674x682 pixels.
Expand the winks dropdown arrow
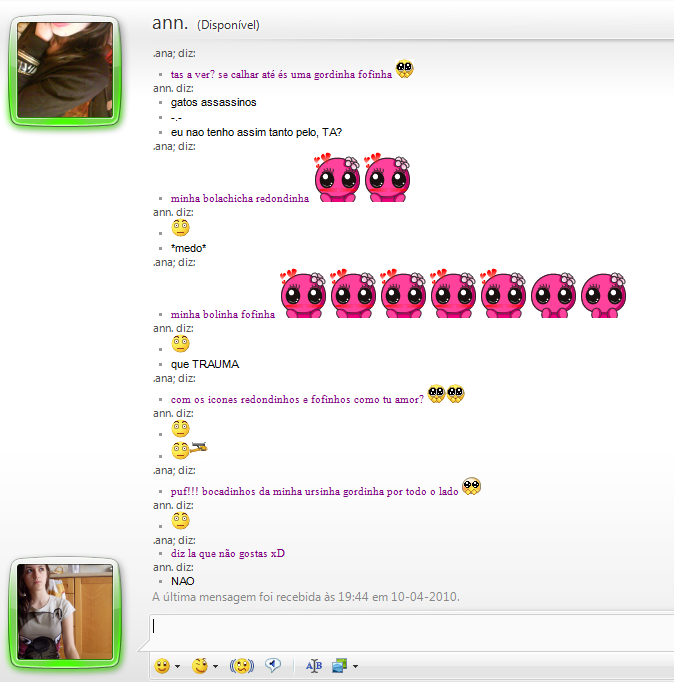(215, 667)
